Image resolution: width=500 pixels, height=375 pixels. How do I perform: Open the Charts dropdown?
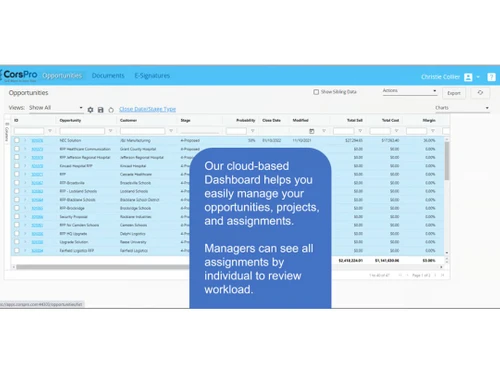coord(462,108)
